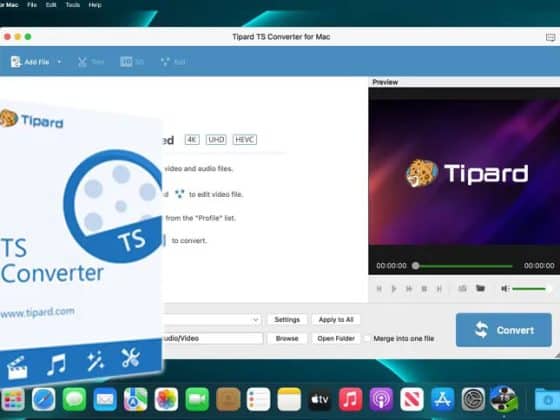The image size is (560, 420).
Task: Fast forward the preview video
Action: tap(409, 289)
